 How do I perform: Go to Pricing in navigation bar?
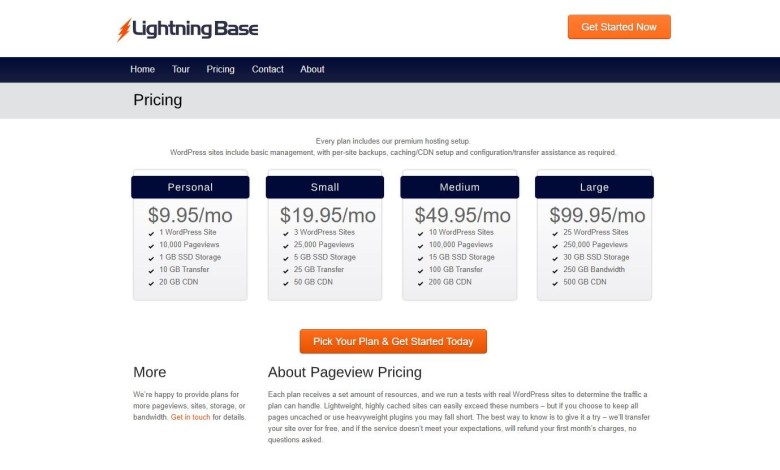pos(220,70)
